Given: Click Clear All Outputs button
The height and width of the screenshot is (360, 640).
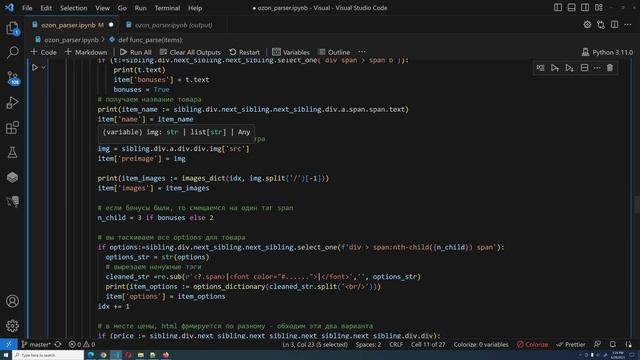Looking at the screenshot, I should (x=190, y=52).
